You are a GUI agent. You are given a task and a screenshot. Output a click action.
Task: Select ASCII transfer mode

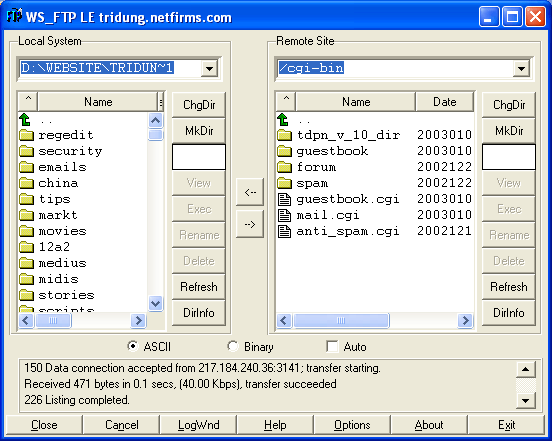coord(133,346)
